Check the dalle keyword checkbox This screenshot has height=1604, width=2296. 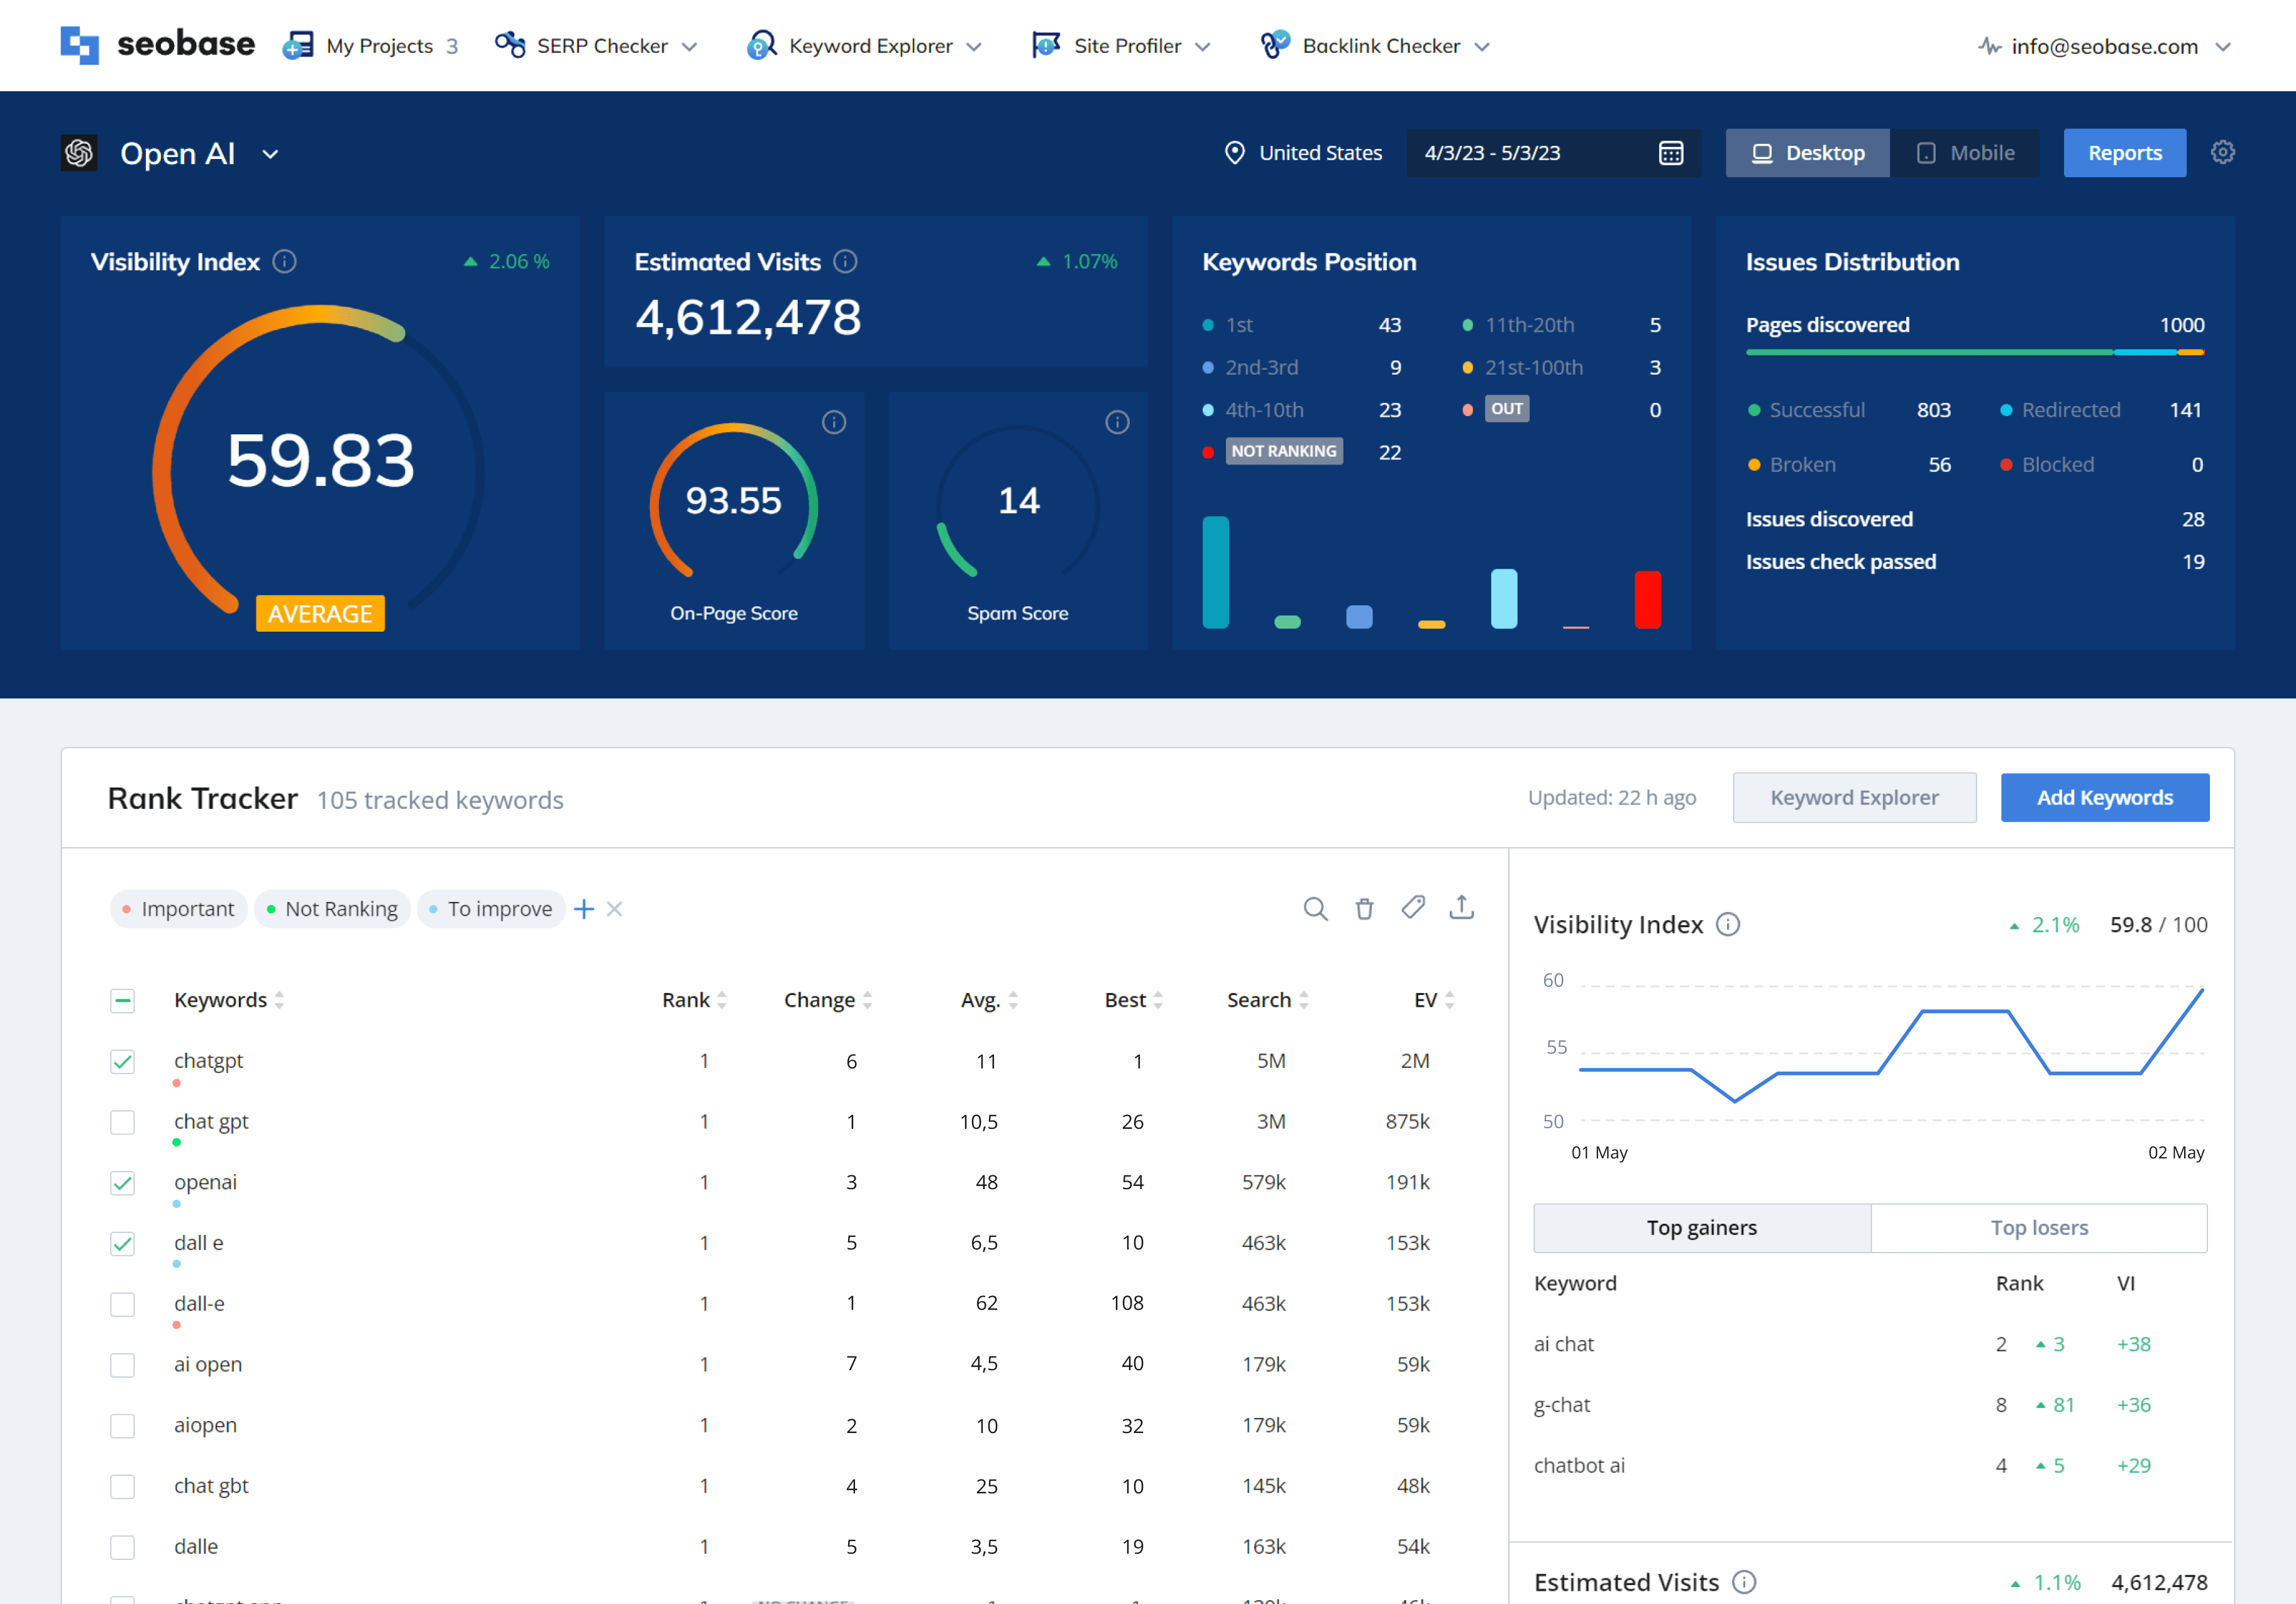(122, 1547)
